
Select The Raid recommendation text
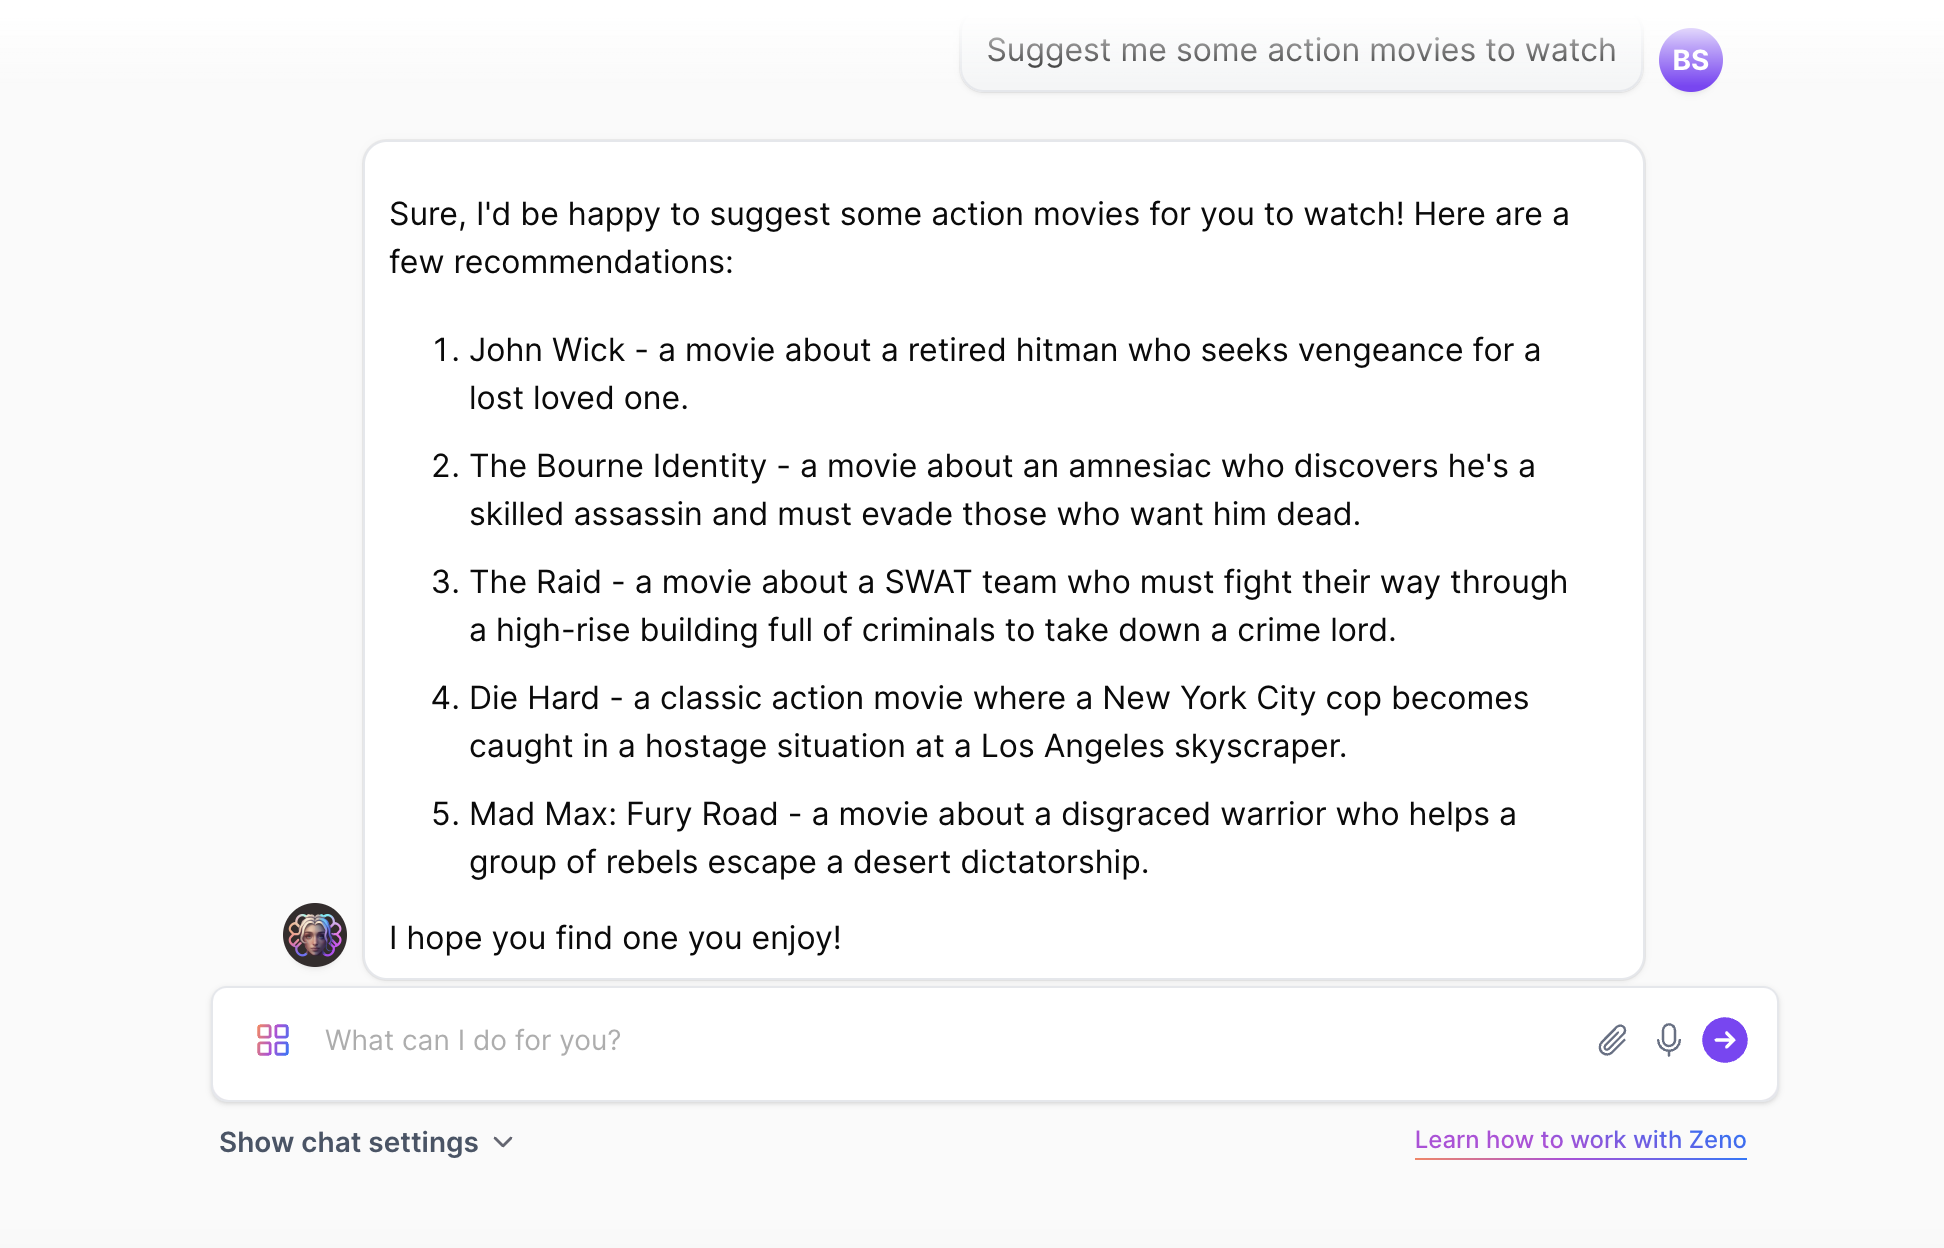[x=1020, y=605]
